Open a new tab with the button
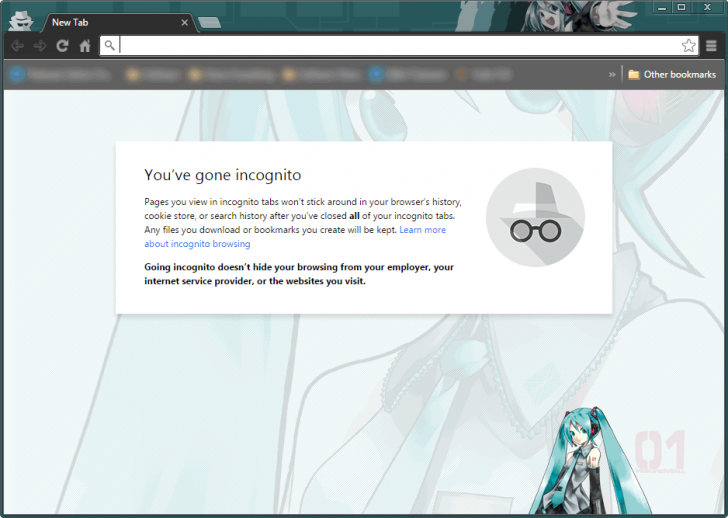 [209, 23]
